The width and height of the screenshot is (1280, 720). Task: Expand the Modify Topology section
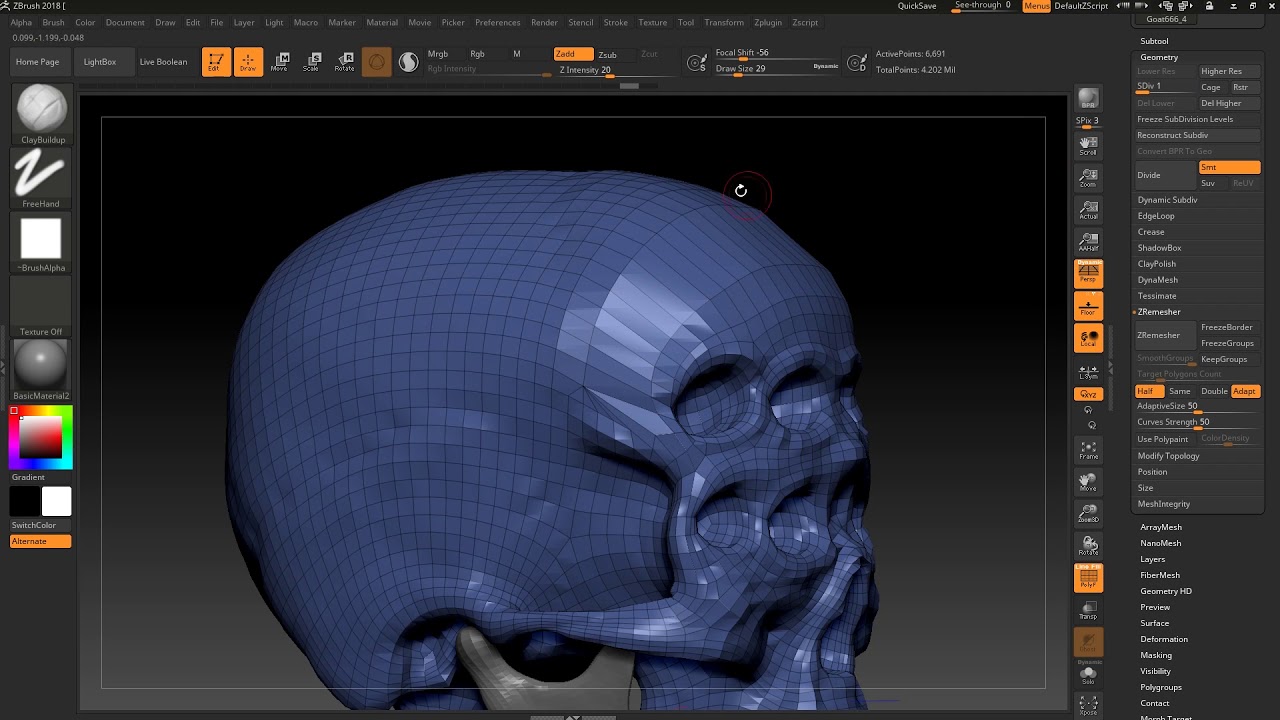1168,456
